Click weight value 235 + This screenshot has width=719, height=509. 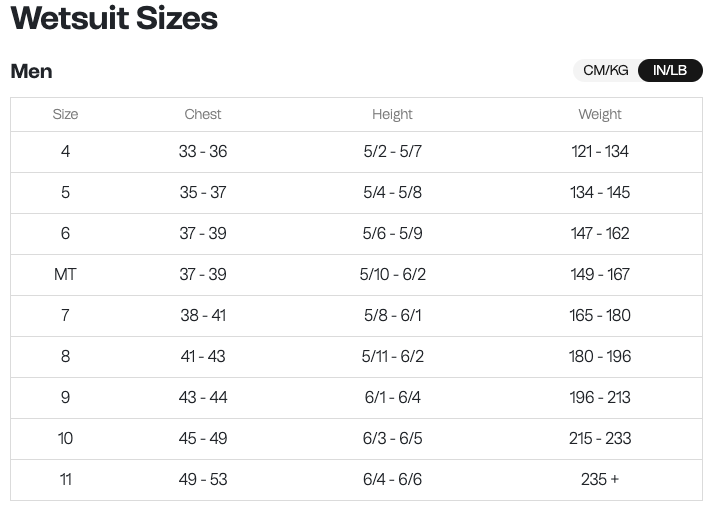pos(600,479)
